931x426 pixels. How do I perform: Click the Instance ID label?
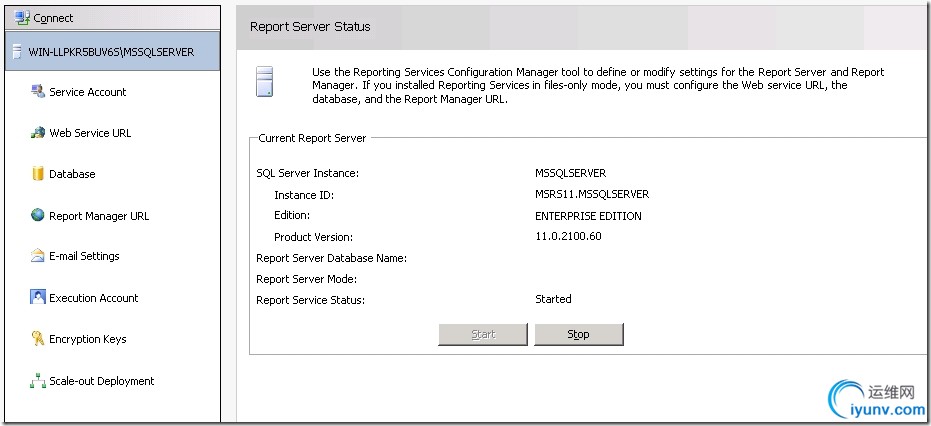pos(305,195)
